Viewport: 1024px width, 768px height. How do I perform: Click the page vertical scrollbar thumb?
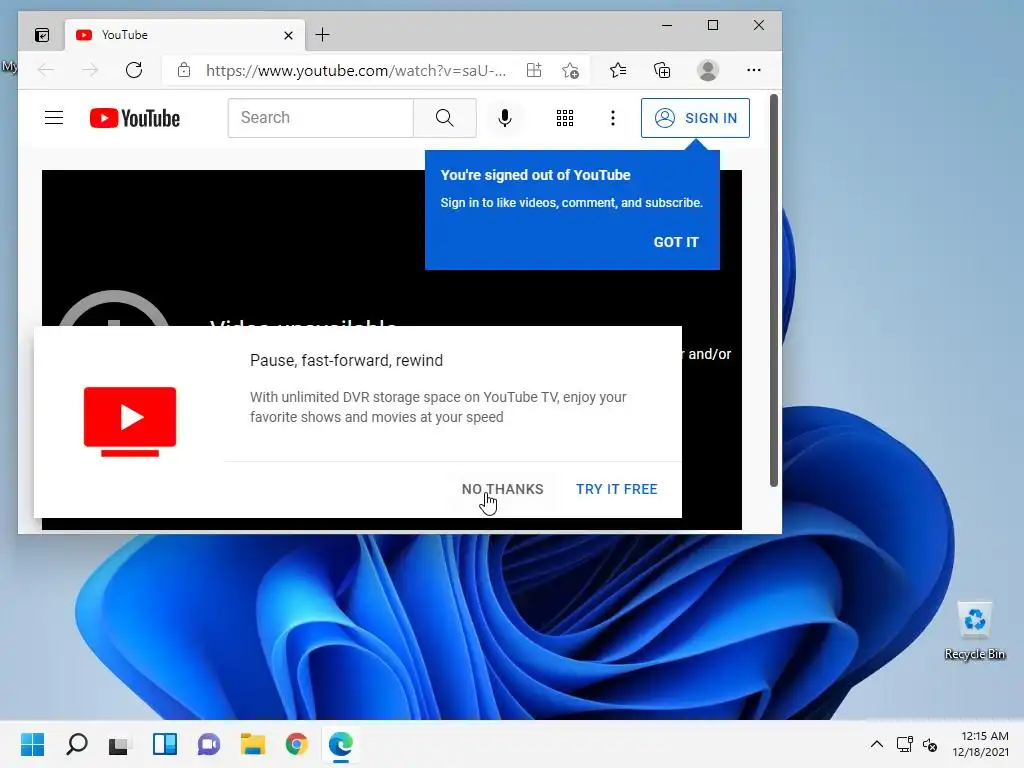click(773, 291)
